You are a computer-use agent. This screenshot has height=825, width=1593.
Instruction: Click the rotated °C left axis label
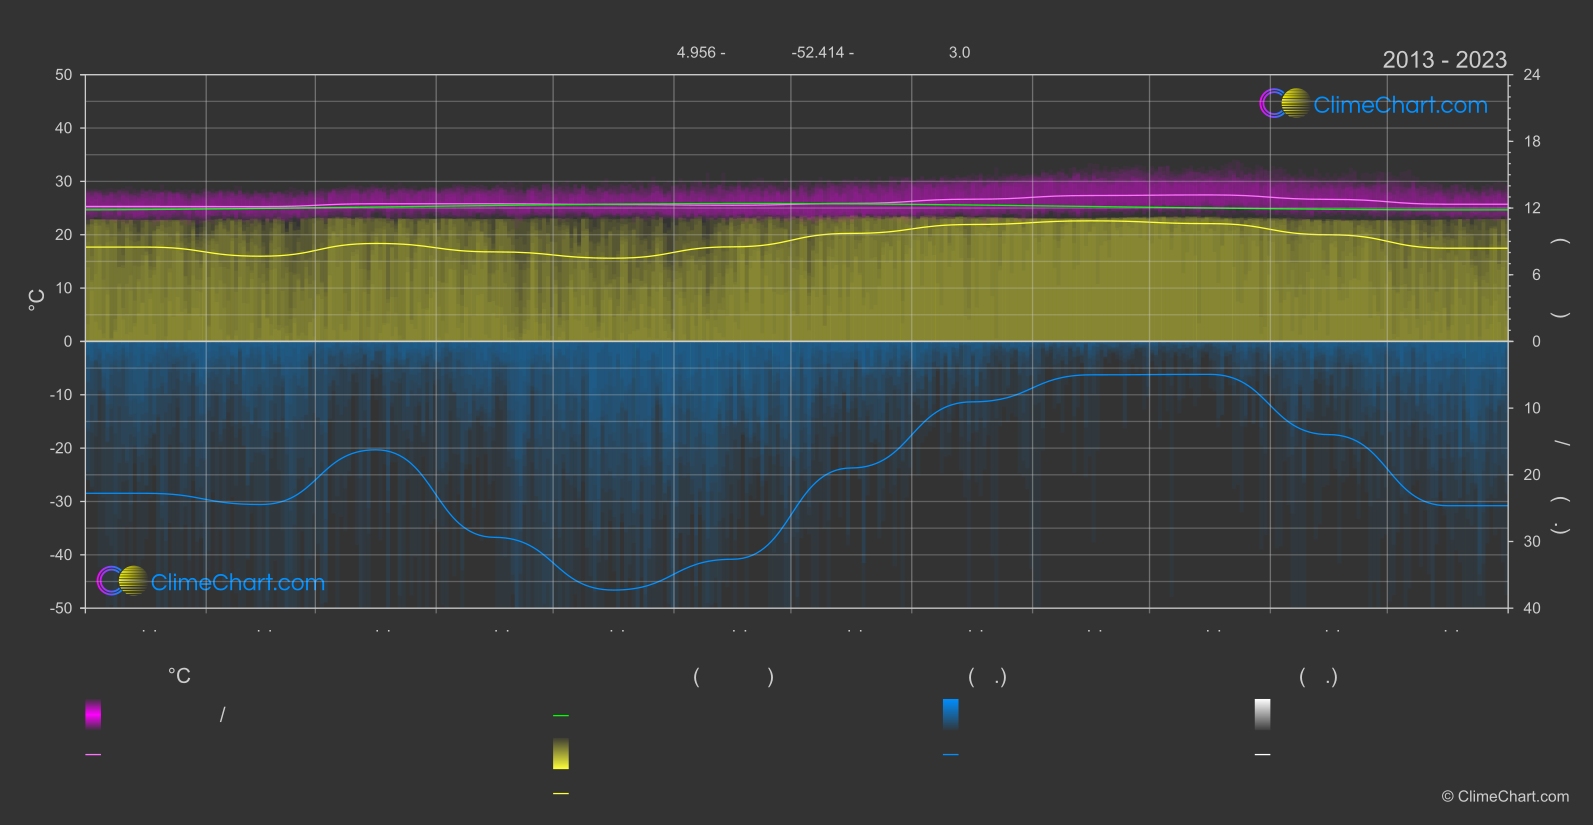tap(37, 299)
